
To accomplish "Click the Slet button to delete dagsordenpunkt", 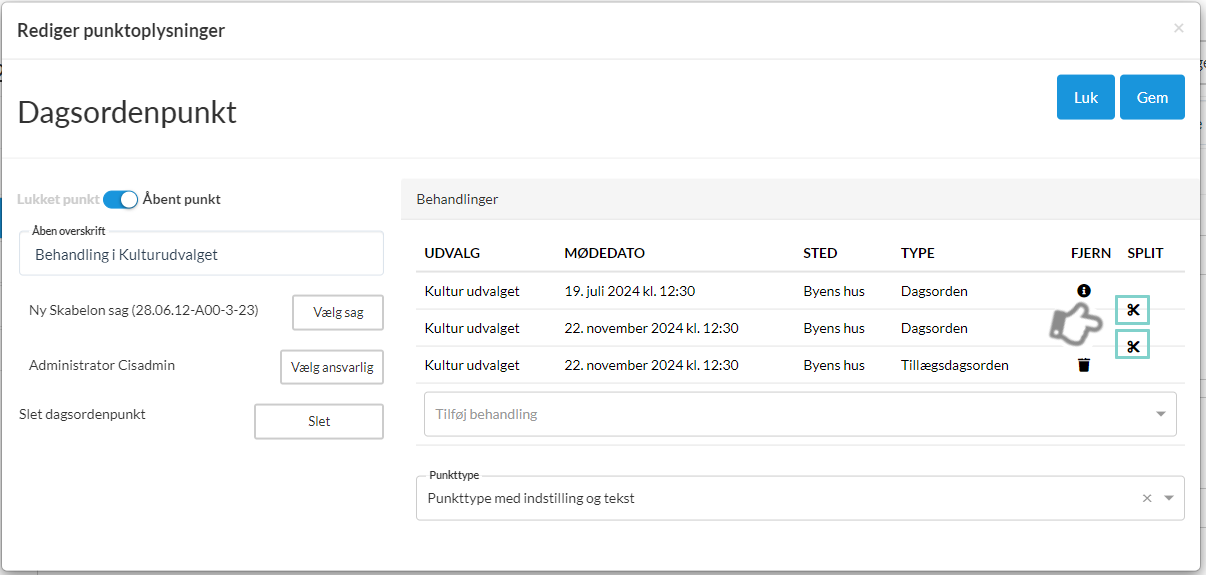I will point(318,421).
